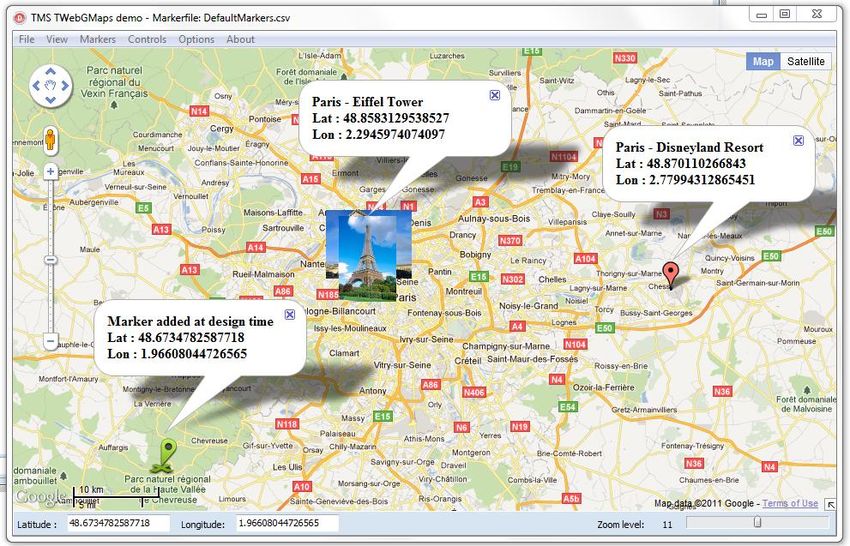
Task: Click 'Lon : 1.96608044726565' bubble text
Action: tap(177, 354)
